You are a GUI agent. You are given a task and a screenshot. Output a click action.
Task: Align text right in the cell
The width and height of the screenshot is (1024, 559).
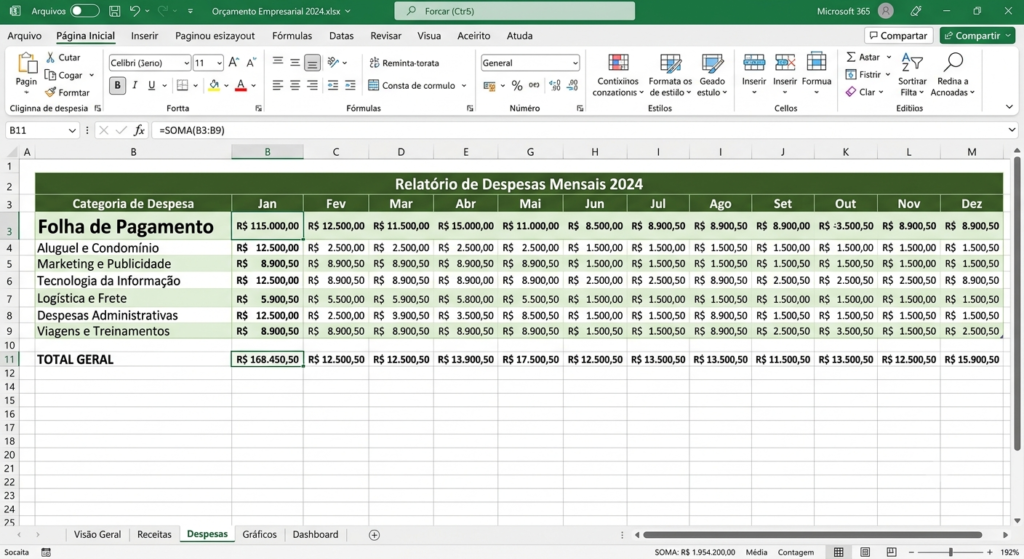(312, 85)
